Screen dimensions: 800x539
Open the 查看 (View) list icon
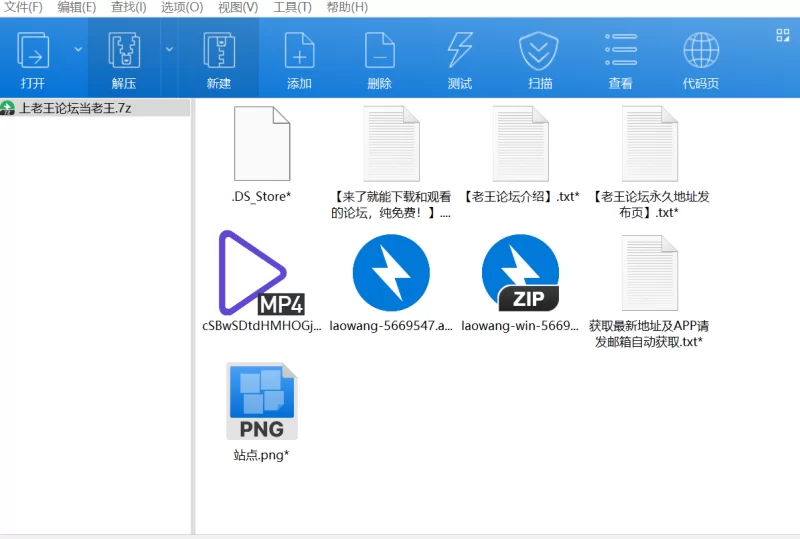[620, 50]
